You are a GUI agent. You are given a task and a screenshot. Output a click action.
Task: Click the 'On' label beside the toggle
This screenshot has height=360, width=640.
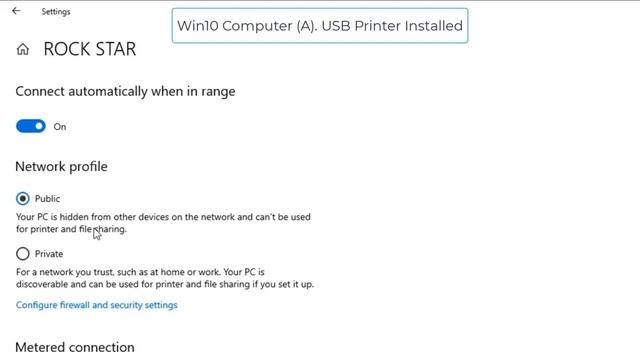(60, 127)
